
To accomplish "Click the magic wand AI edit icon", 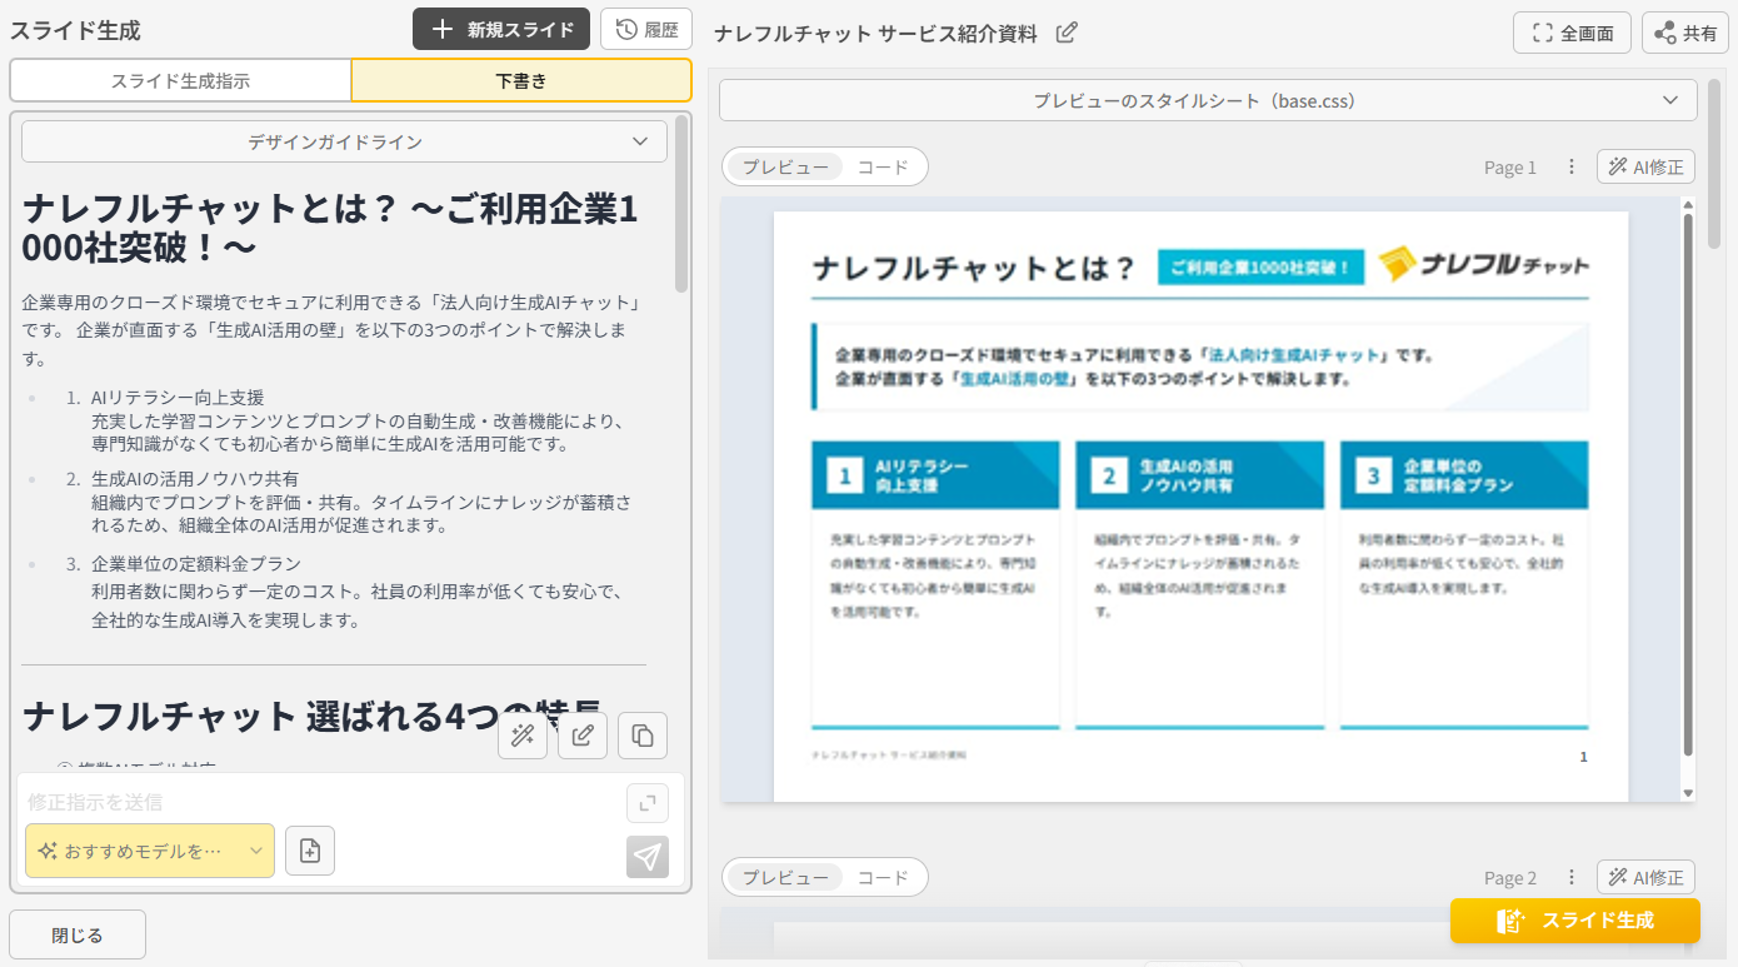I will click(x=522, y=736).
